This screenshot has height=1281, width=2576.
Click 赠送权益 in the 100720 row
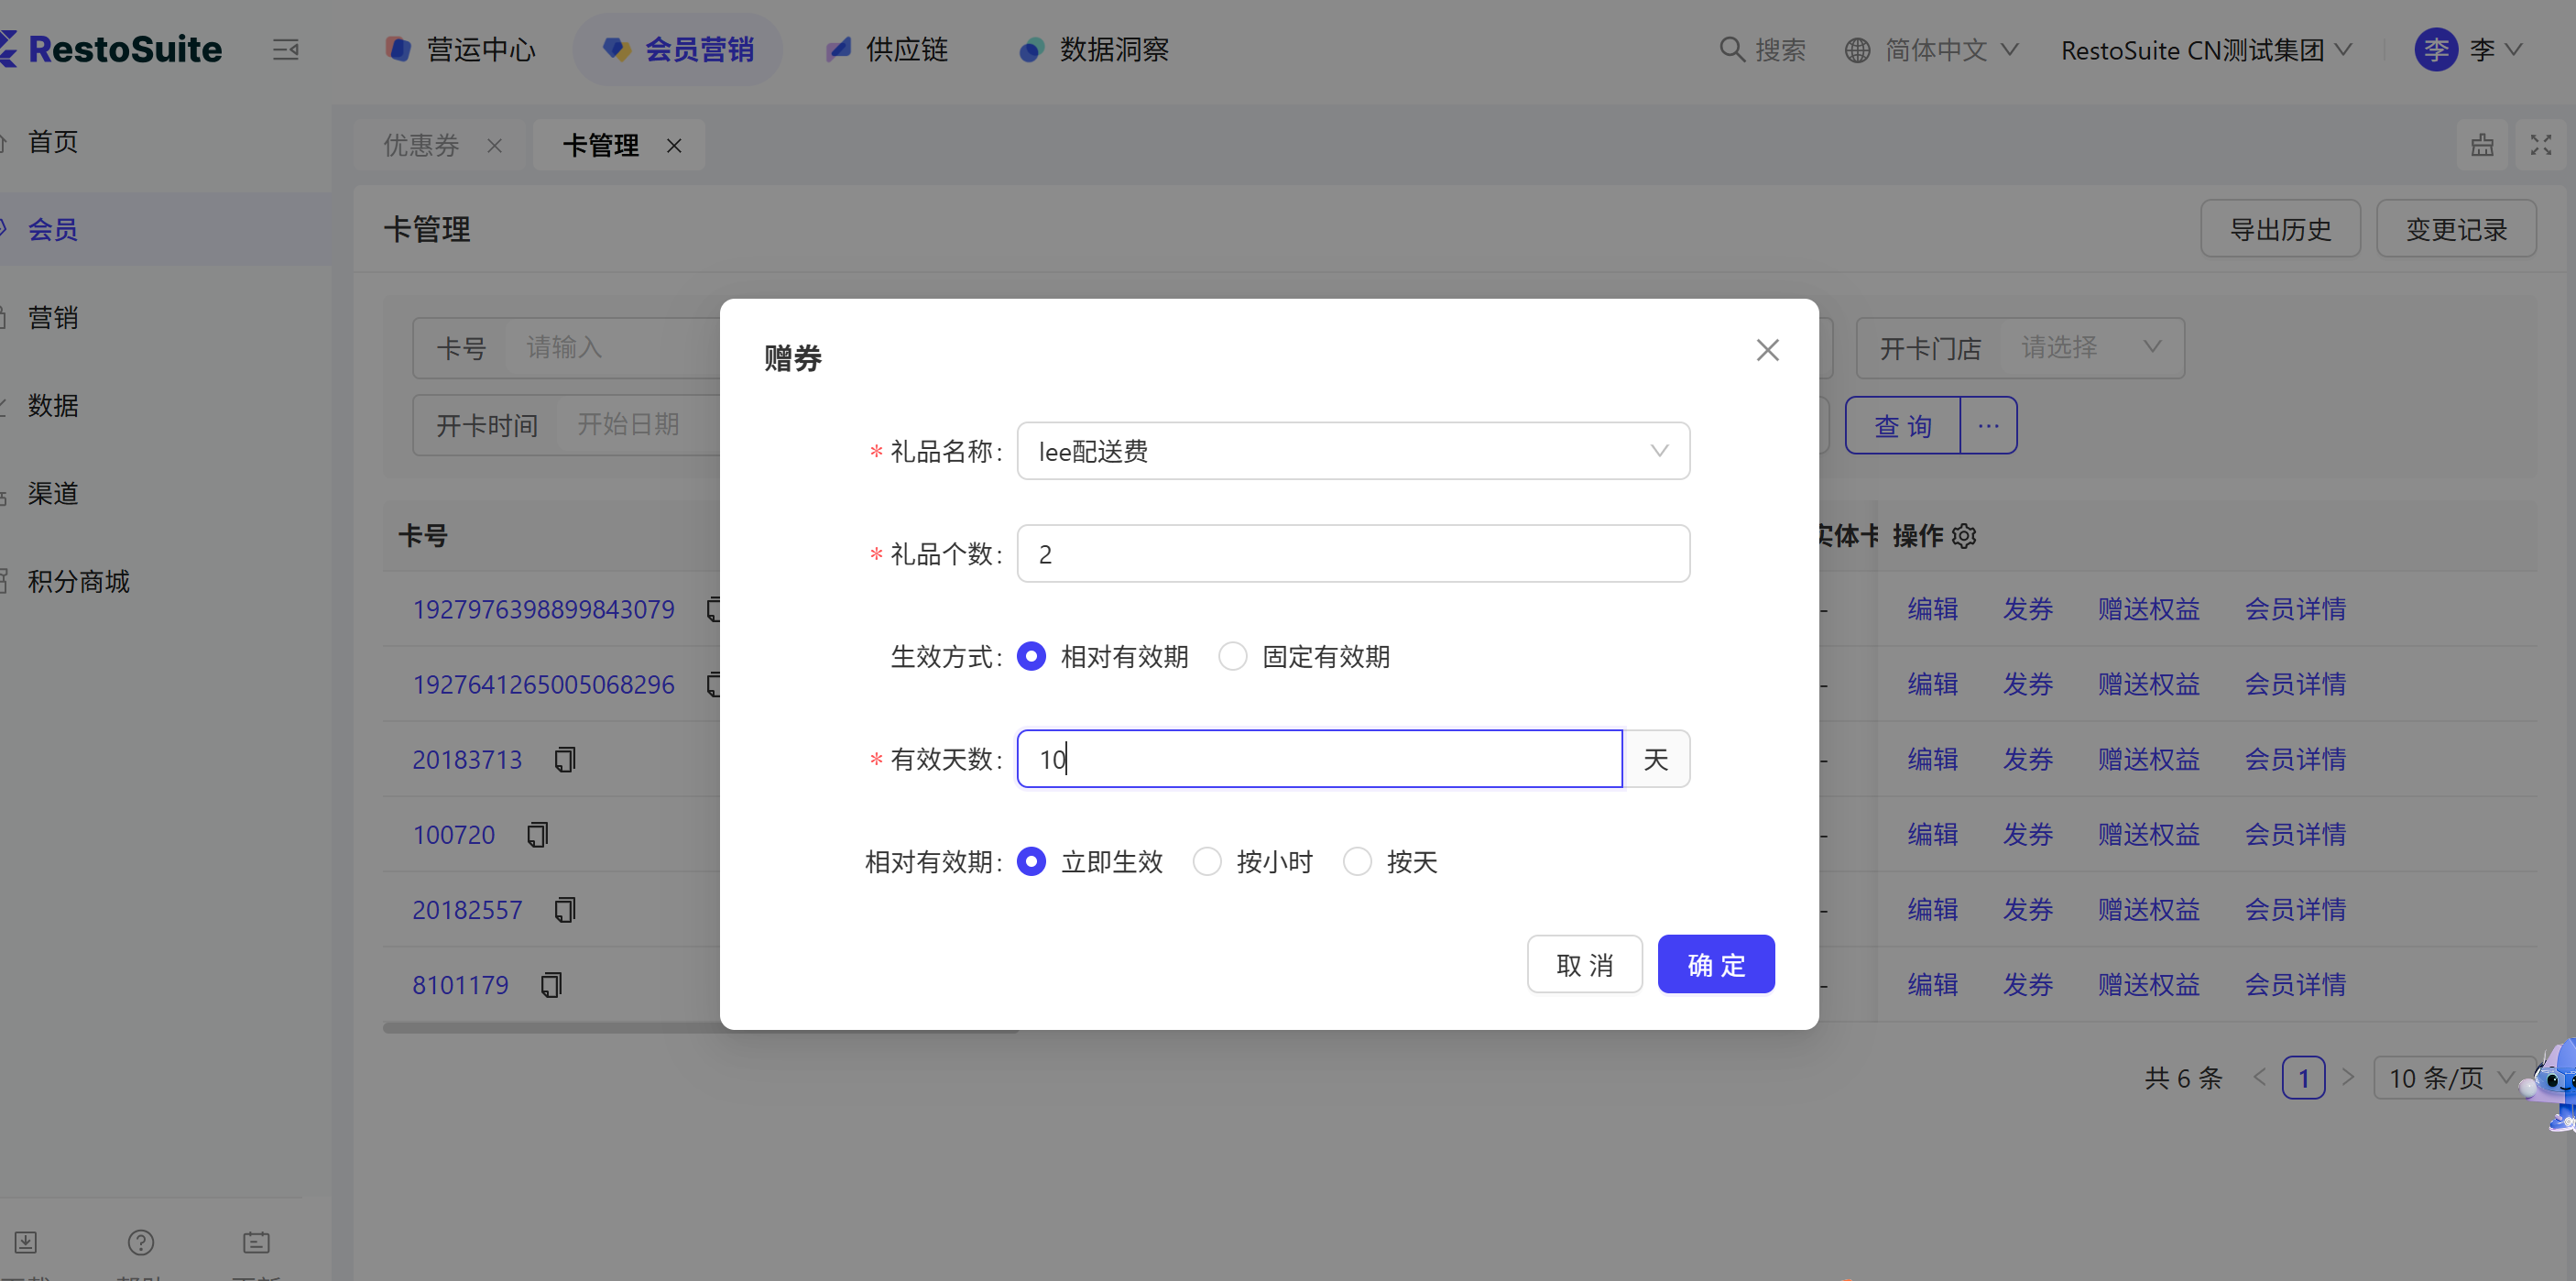coord(2148,835)
